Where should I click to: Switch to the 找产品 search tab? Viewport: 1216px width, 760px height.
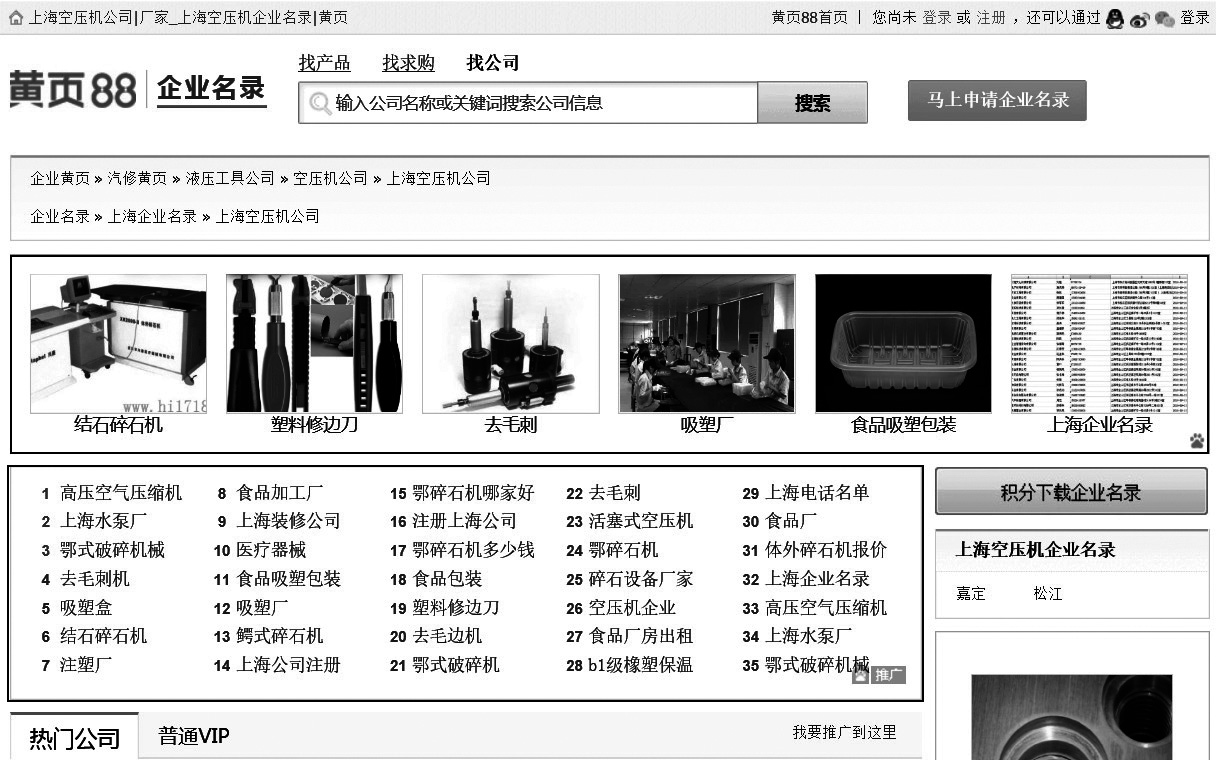click(324, 63)
